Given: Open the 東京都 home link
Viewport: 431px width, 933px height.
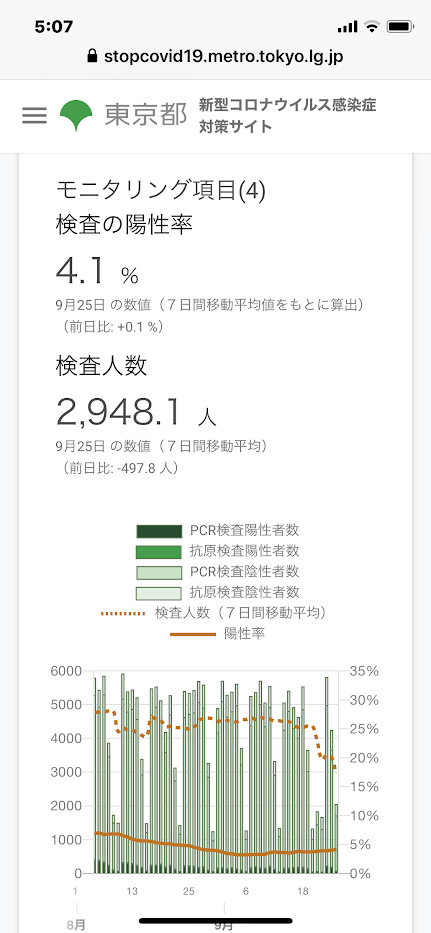Looking at the screenshot, I should 146,115.
